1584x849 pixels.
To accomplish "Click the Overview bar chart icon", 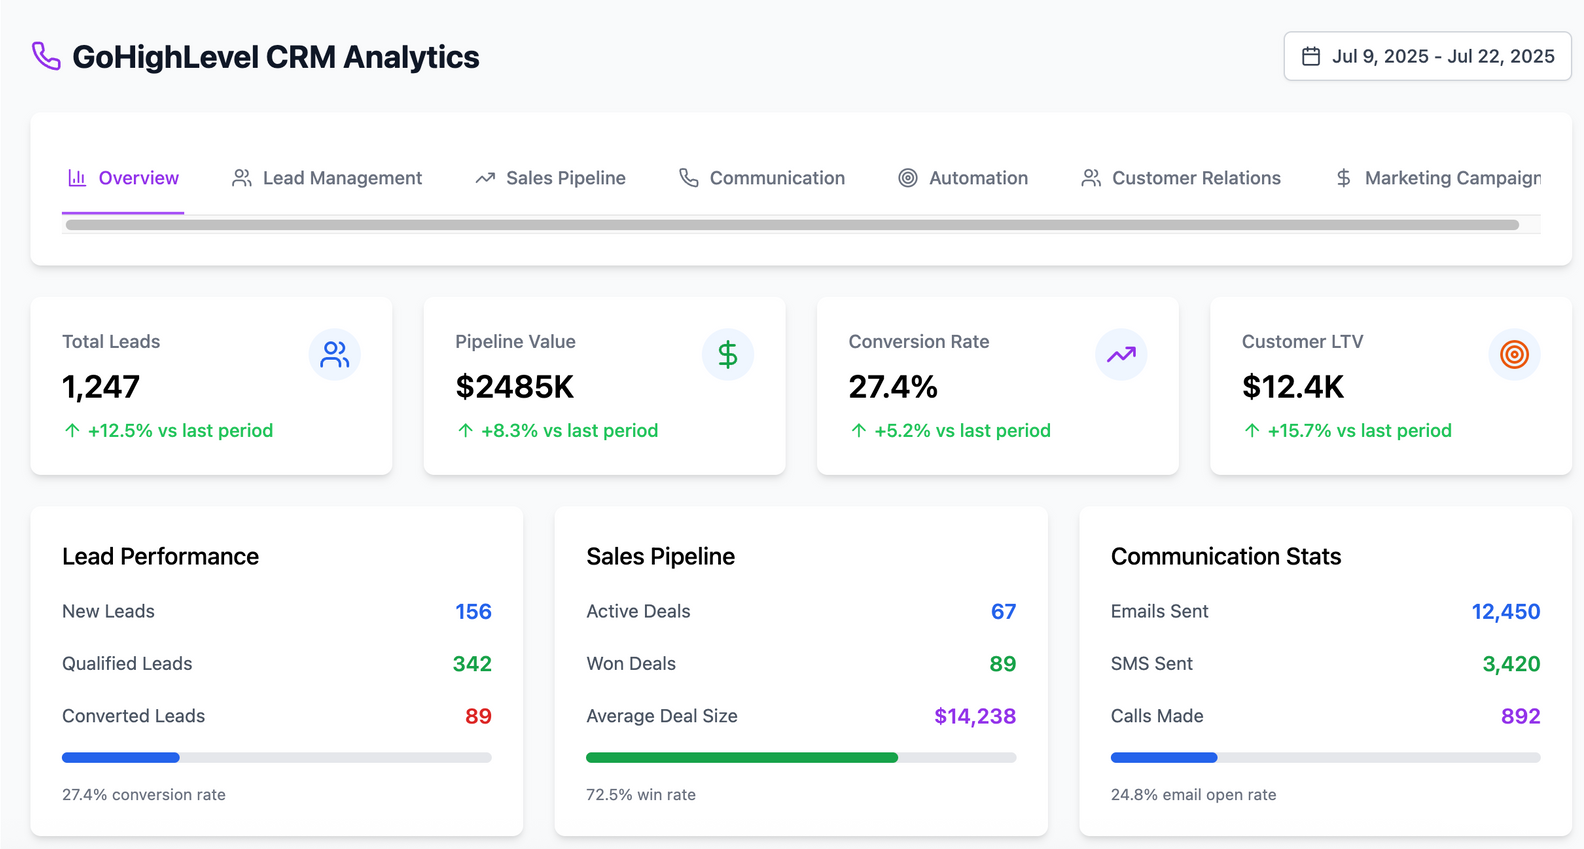I will click(x=77, y=178).
